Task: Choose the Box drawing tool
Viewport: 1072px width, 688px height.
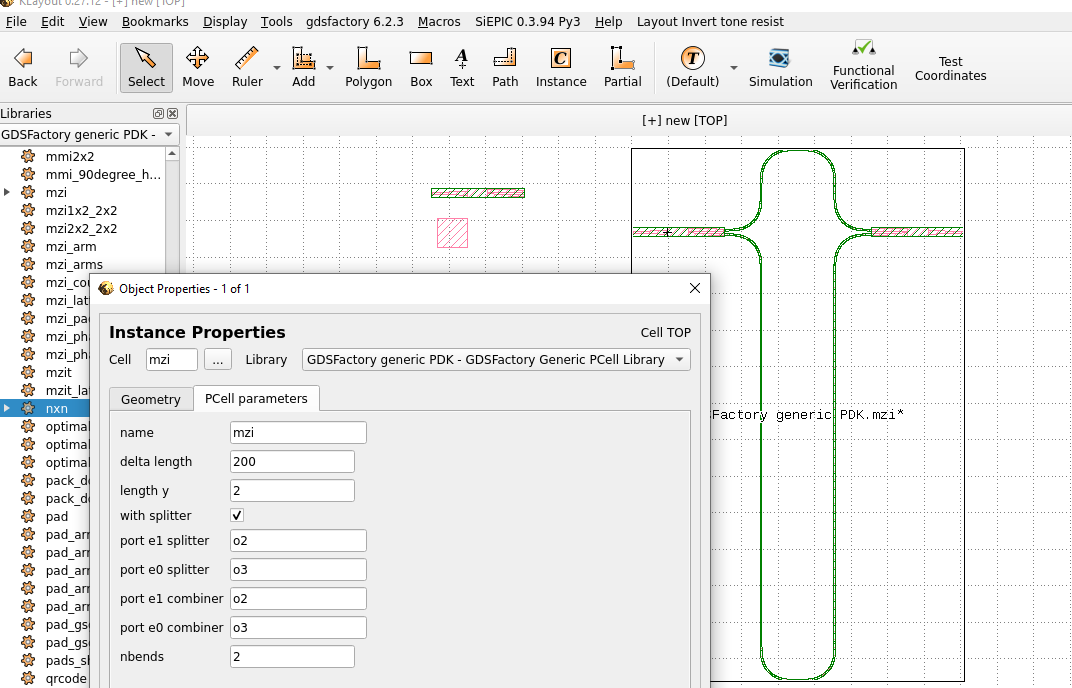Action: 420,67
